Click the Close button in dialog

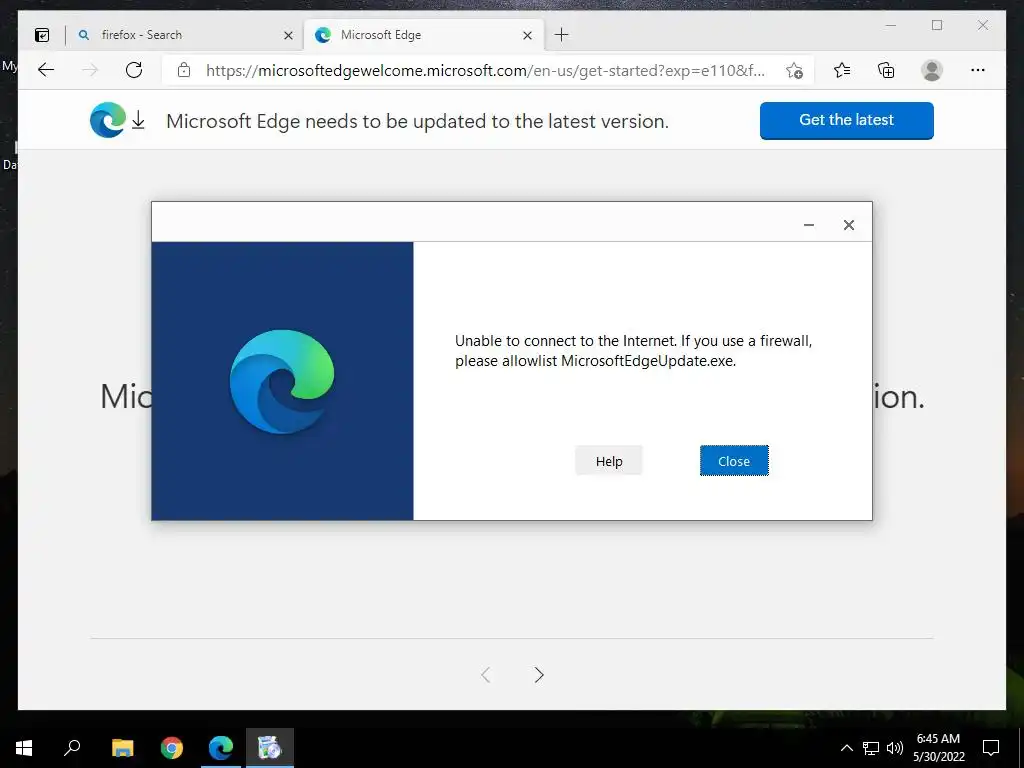734,461
